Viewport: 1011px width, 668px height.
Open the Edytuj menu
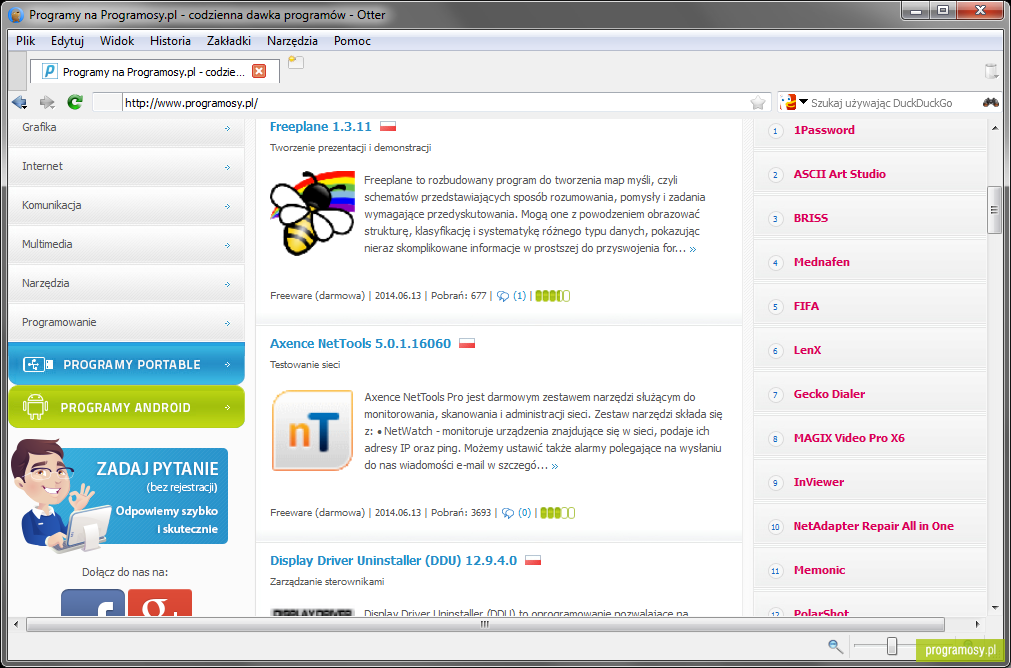[x=68, y=41]
